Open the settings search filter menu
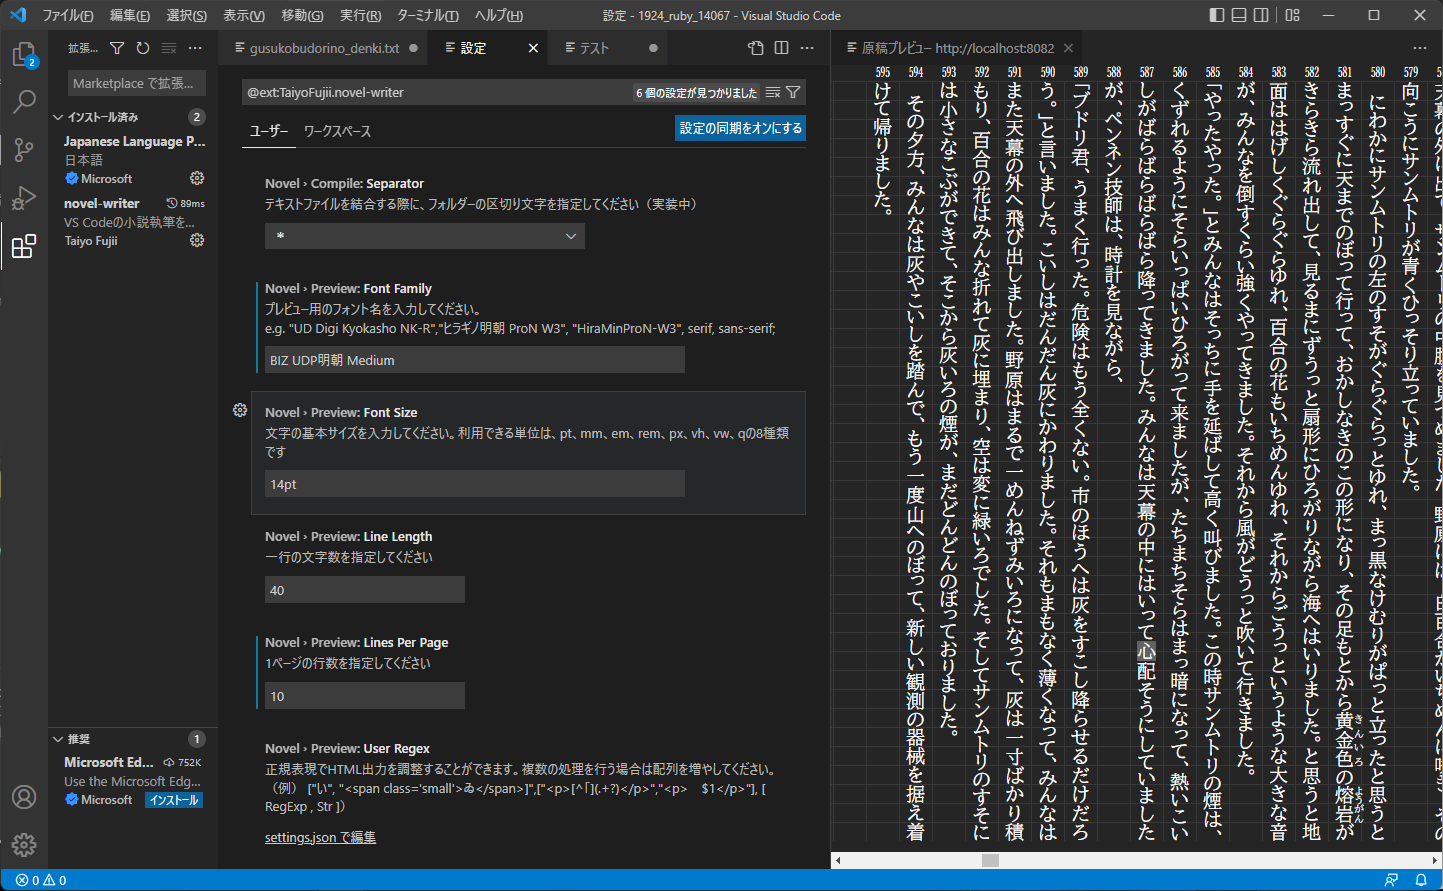Image resolution: width=1443 pixels, height=891 pixels. [x=793, y=92]
